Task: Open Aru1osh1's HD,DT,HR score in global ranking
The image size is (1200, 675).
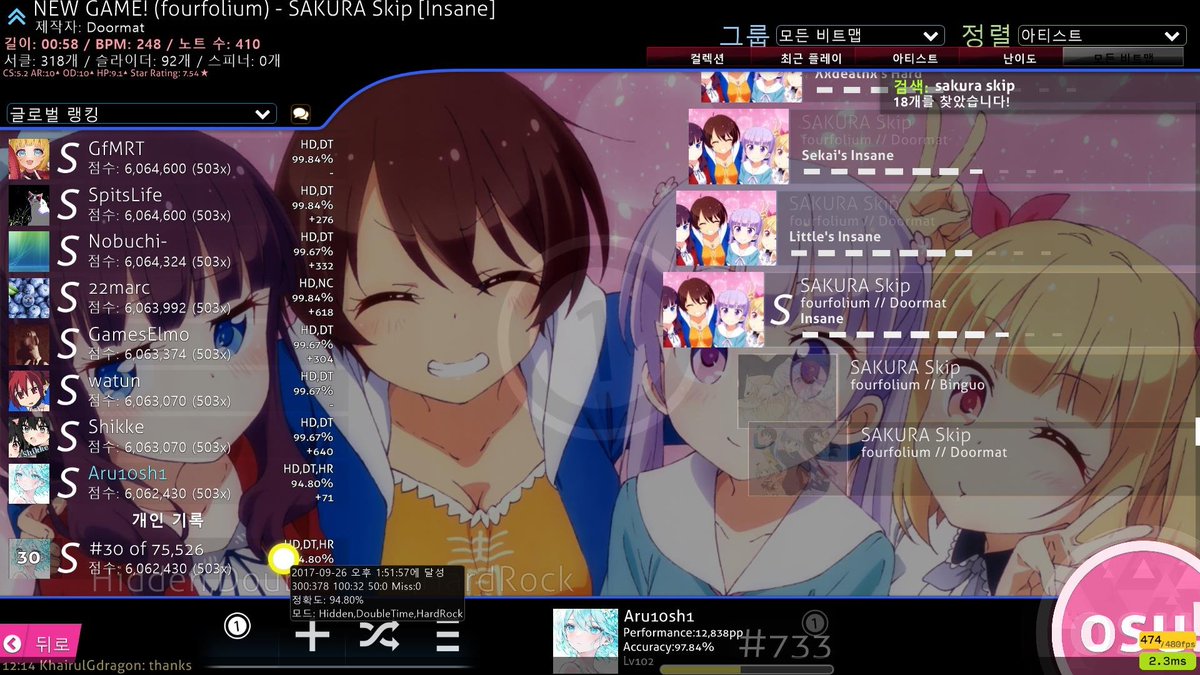Action: (170, 483)
